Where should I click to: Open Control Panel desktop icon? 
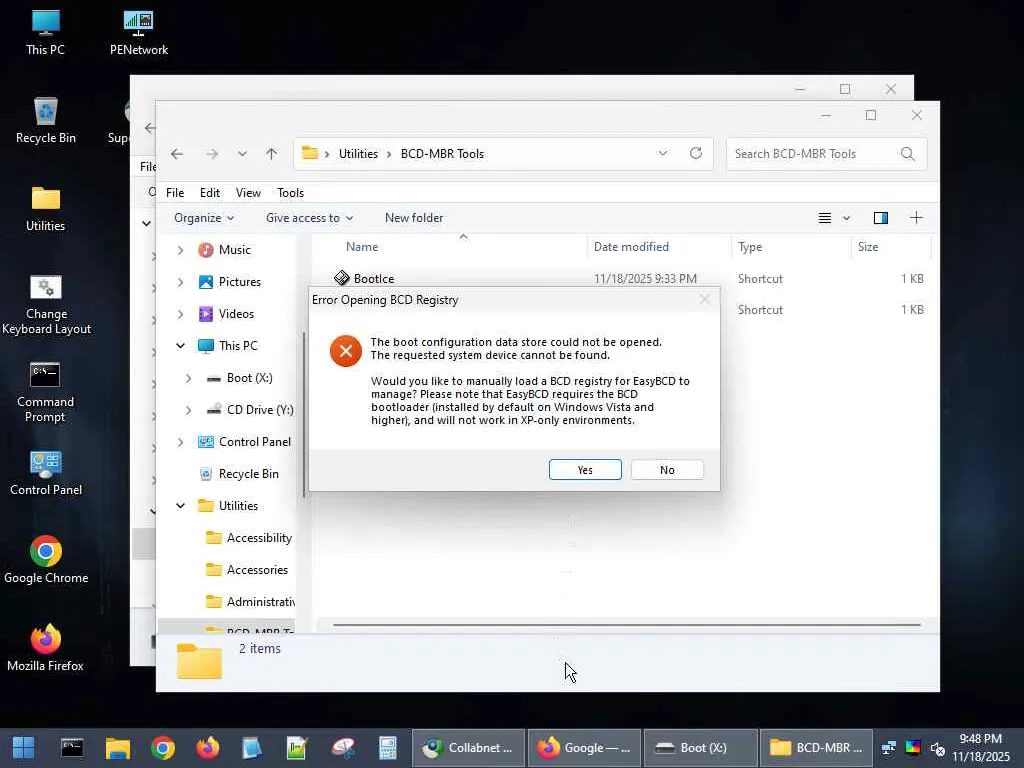46,473
